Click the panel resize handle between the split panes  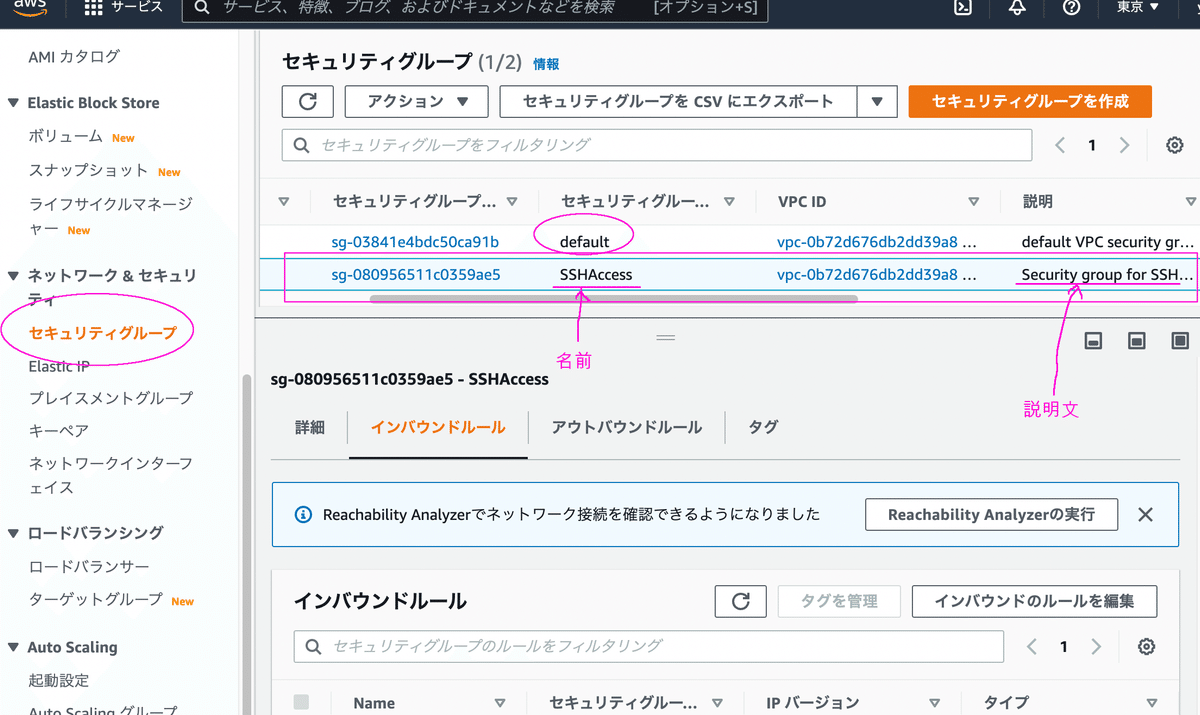665,338
